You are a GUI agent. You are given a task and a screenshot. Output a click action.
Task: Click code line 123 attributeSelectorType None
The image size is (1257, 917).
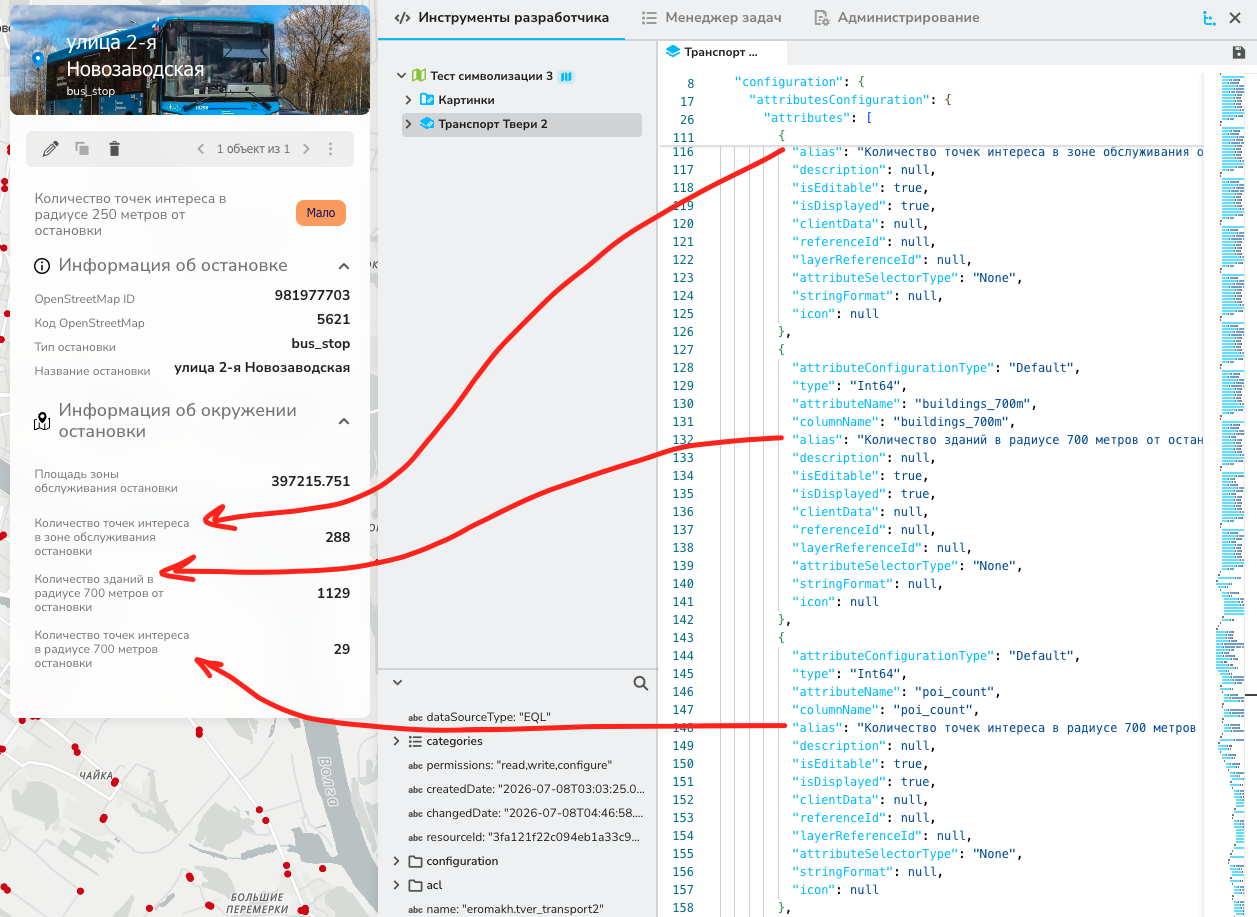pos(906,278)
